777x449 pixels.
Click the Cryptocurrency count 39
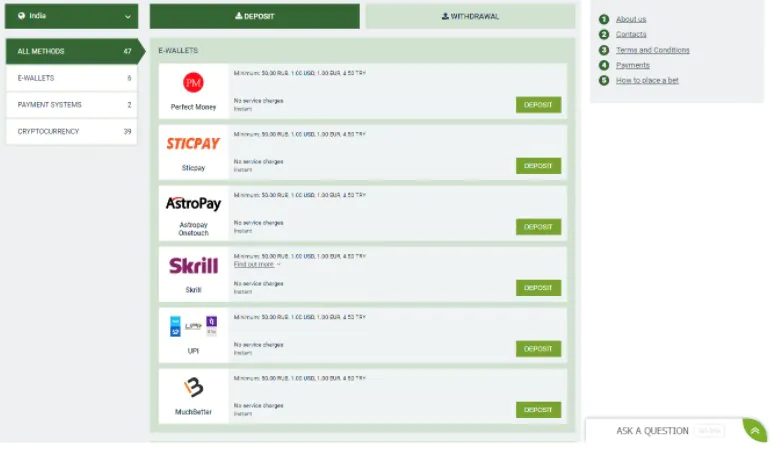click(x=127, y=131)
